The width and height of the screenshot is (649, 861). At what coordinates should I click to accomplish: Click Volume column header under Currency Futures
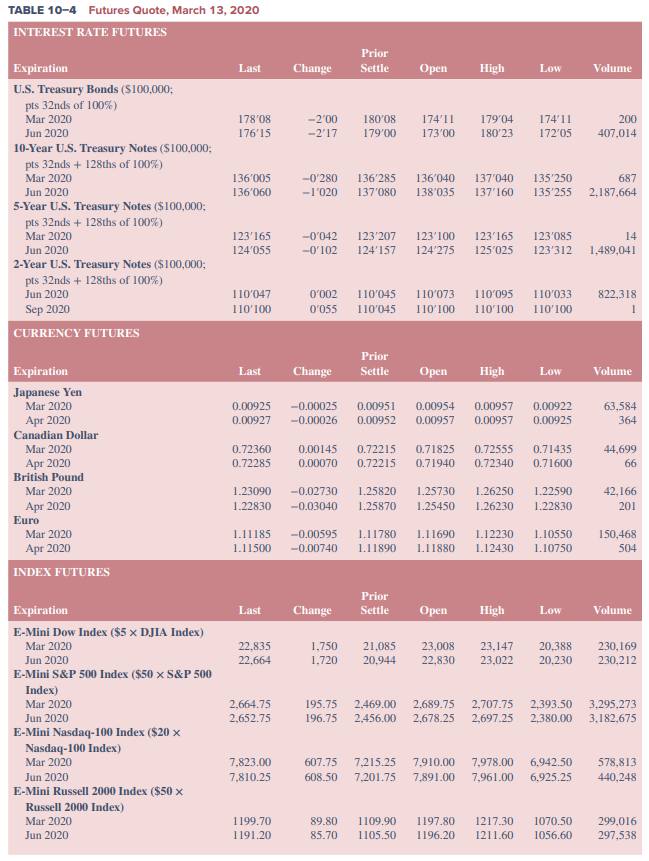612,371
